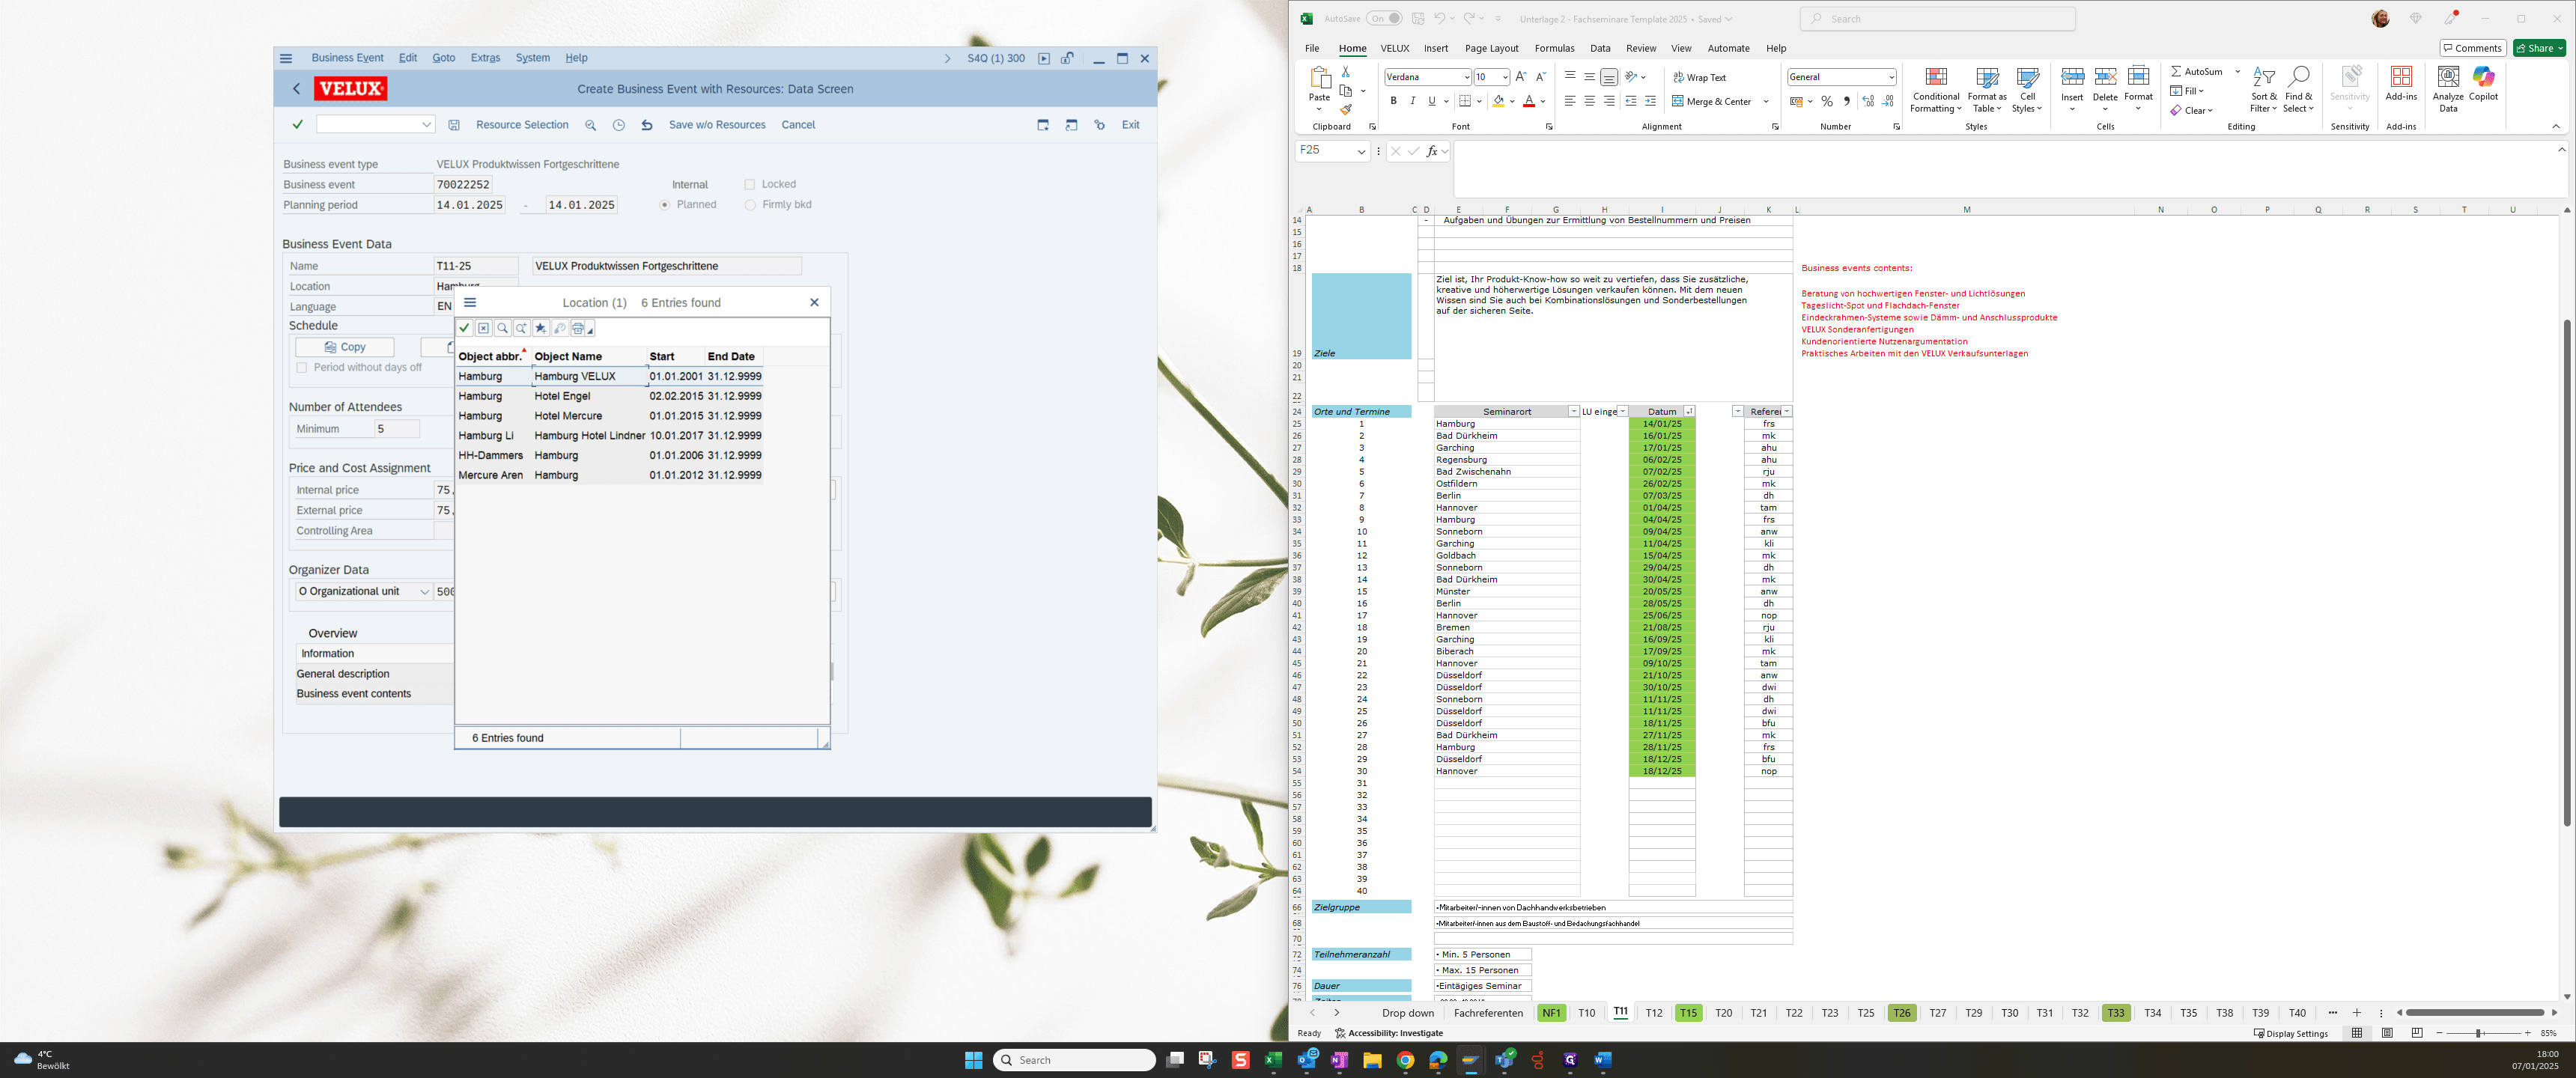The width and height of the screenshot is (2576, 1078).
Task: Click the SAP green Enter checkmark
Action: click(x=297, y=125)
